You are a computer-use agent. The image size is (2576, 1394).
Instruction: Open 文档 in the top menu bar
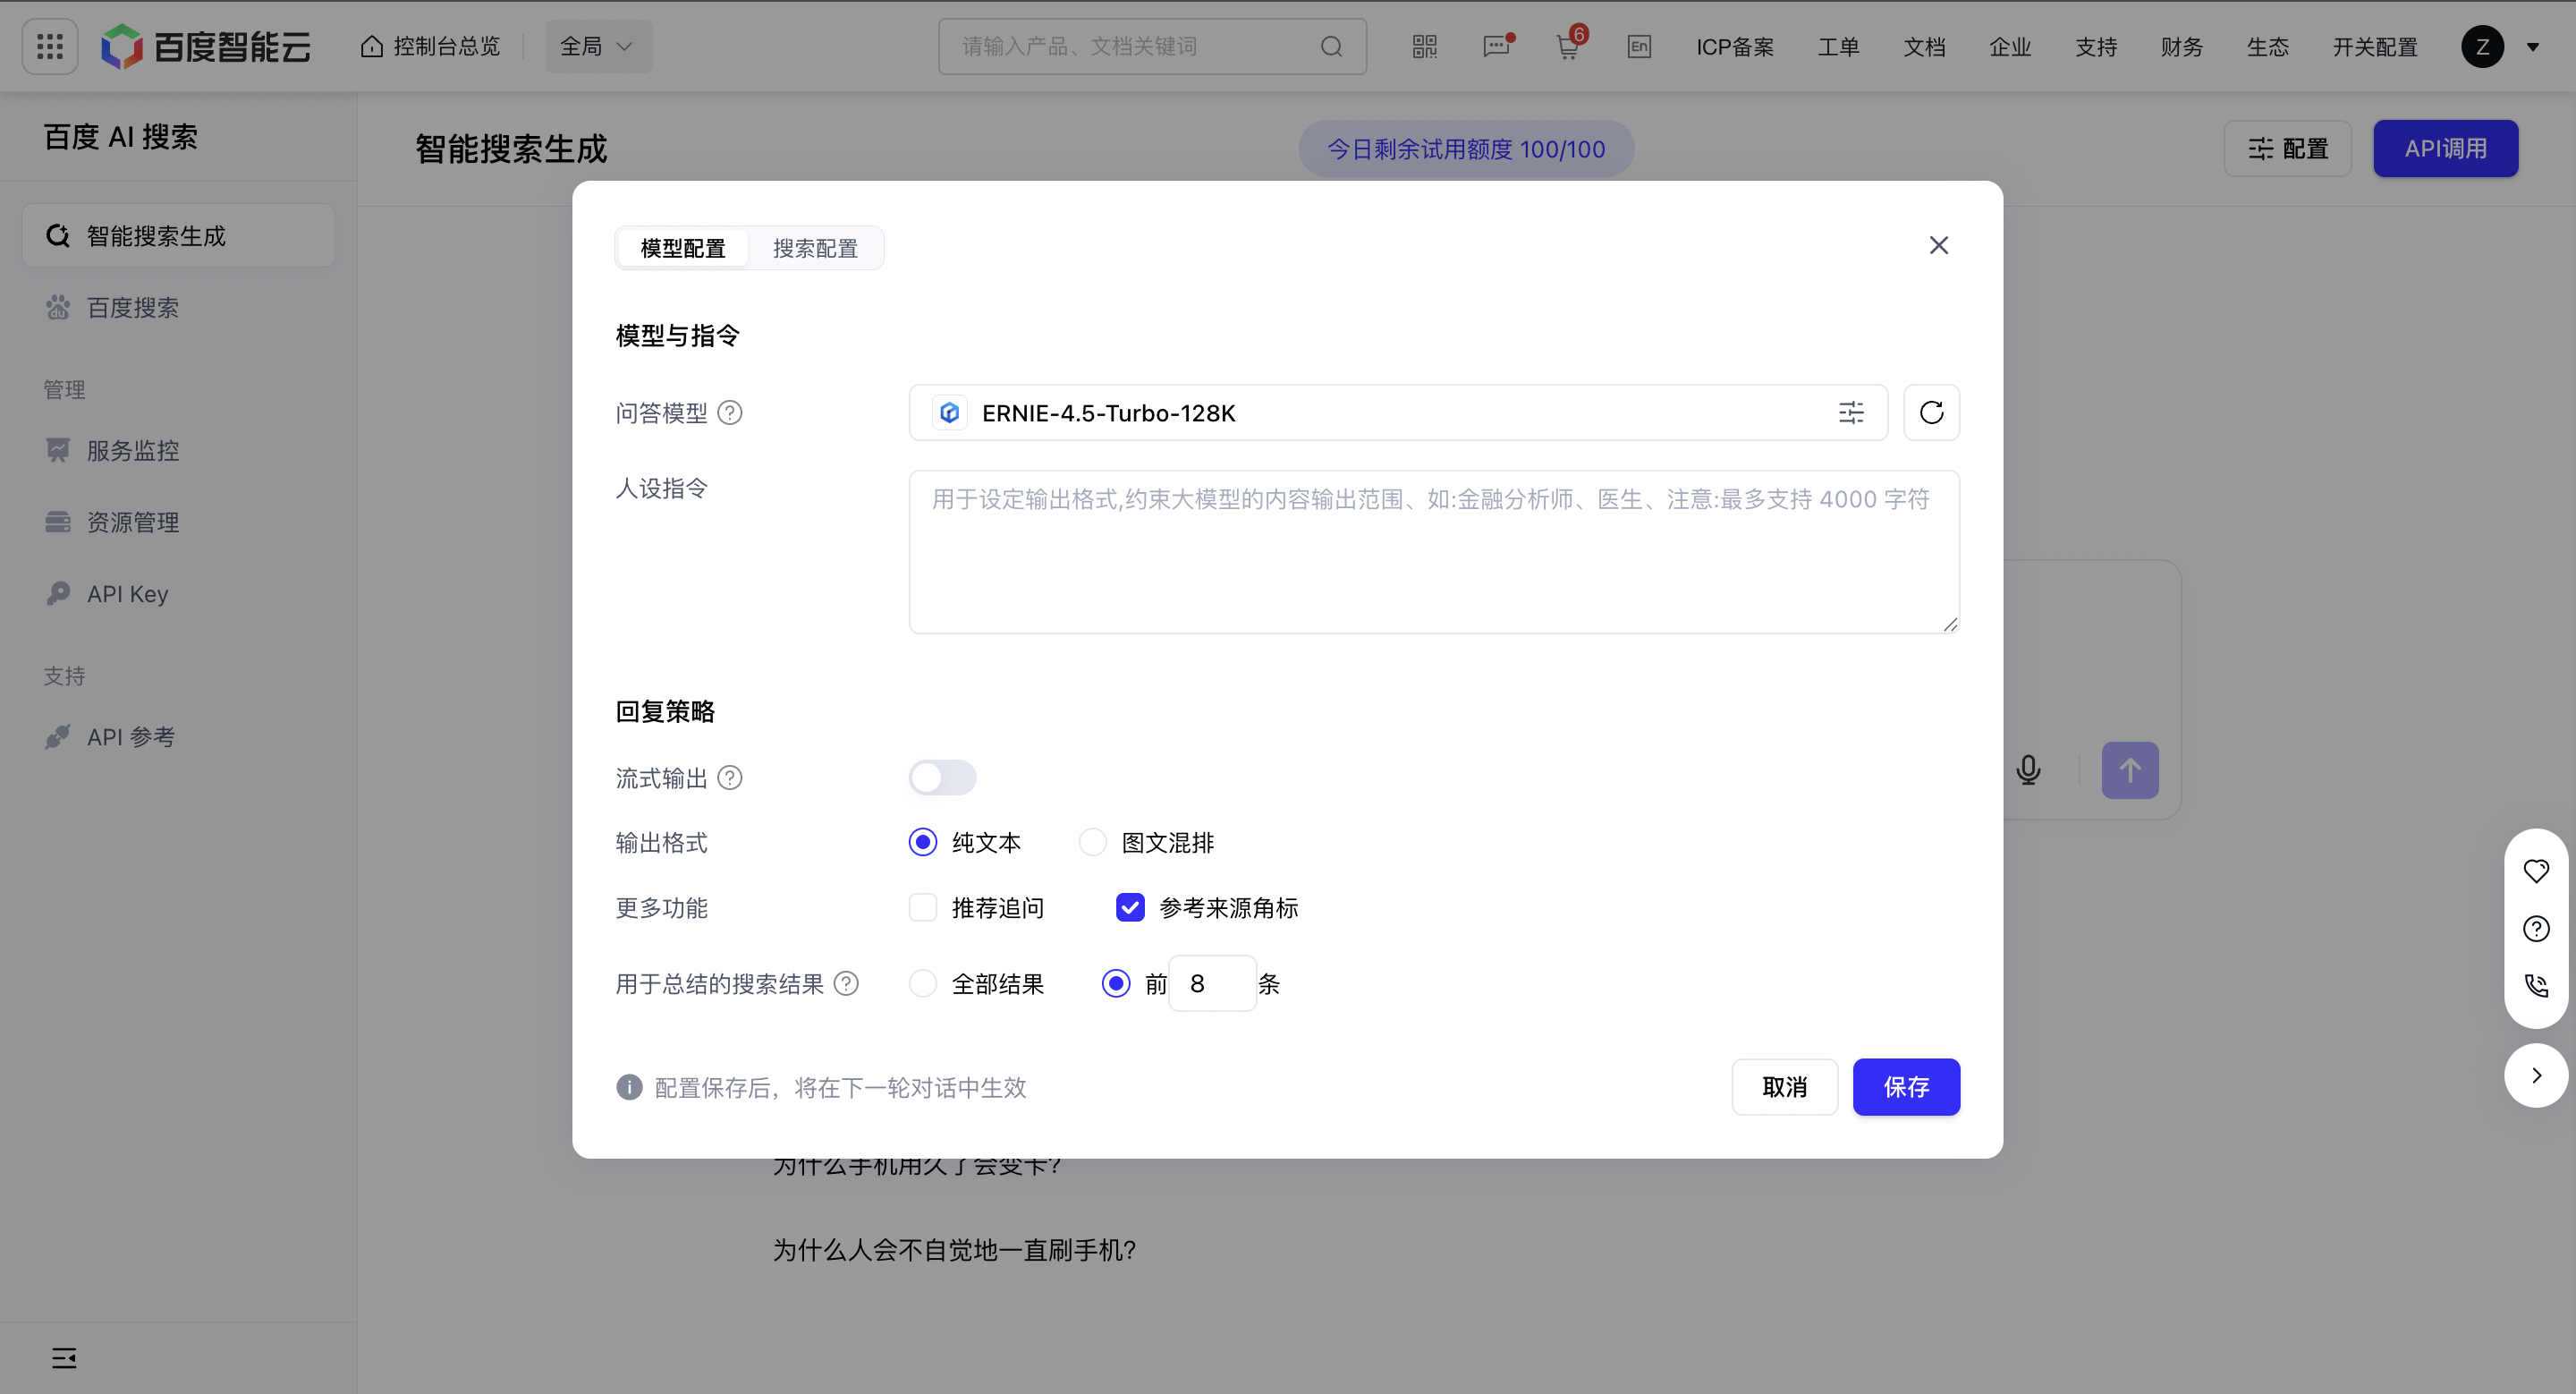click(x=1924, y=47)
